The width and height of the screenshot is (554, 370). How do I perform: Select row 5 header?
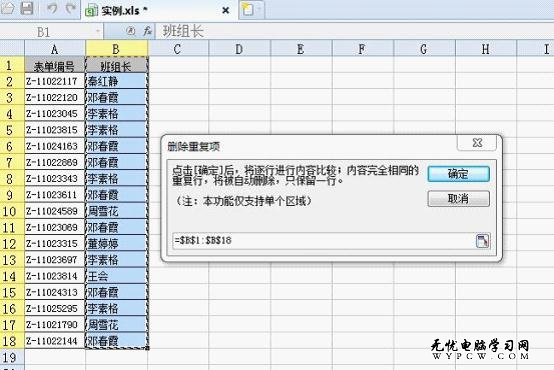(x=12, y=130)
